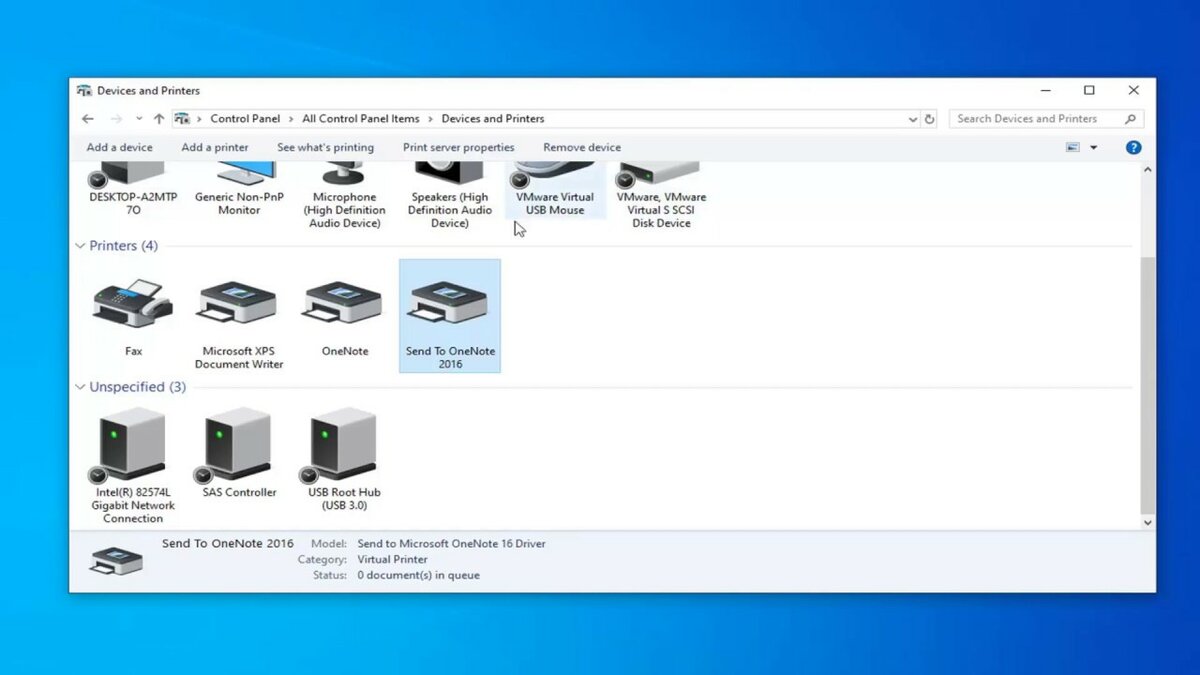Collapse the Unspecified (3) group

(81, 387)
